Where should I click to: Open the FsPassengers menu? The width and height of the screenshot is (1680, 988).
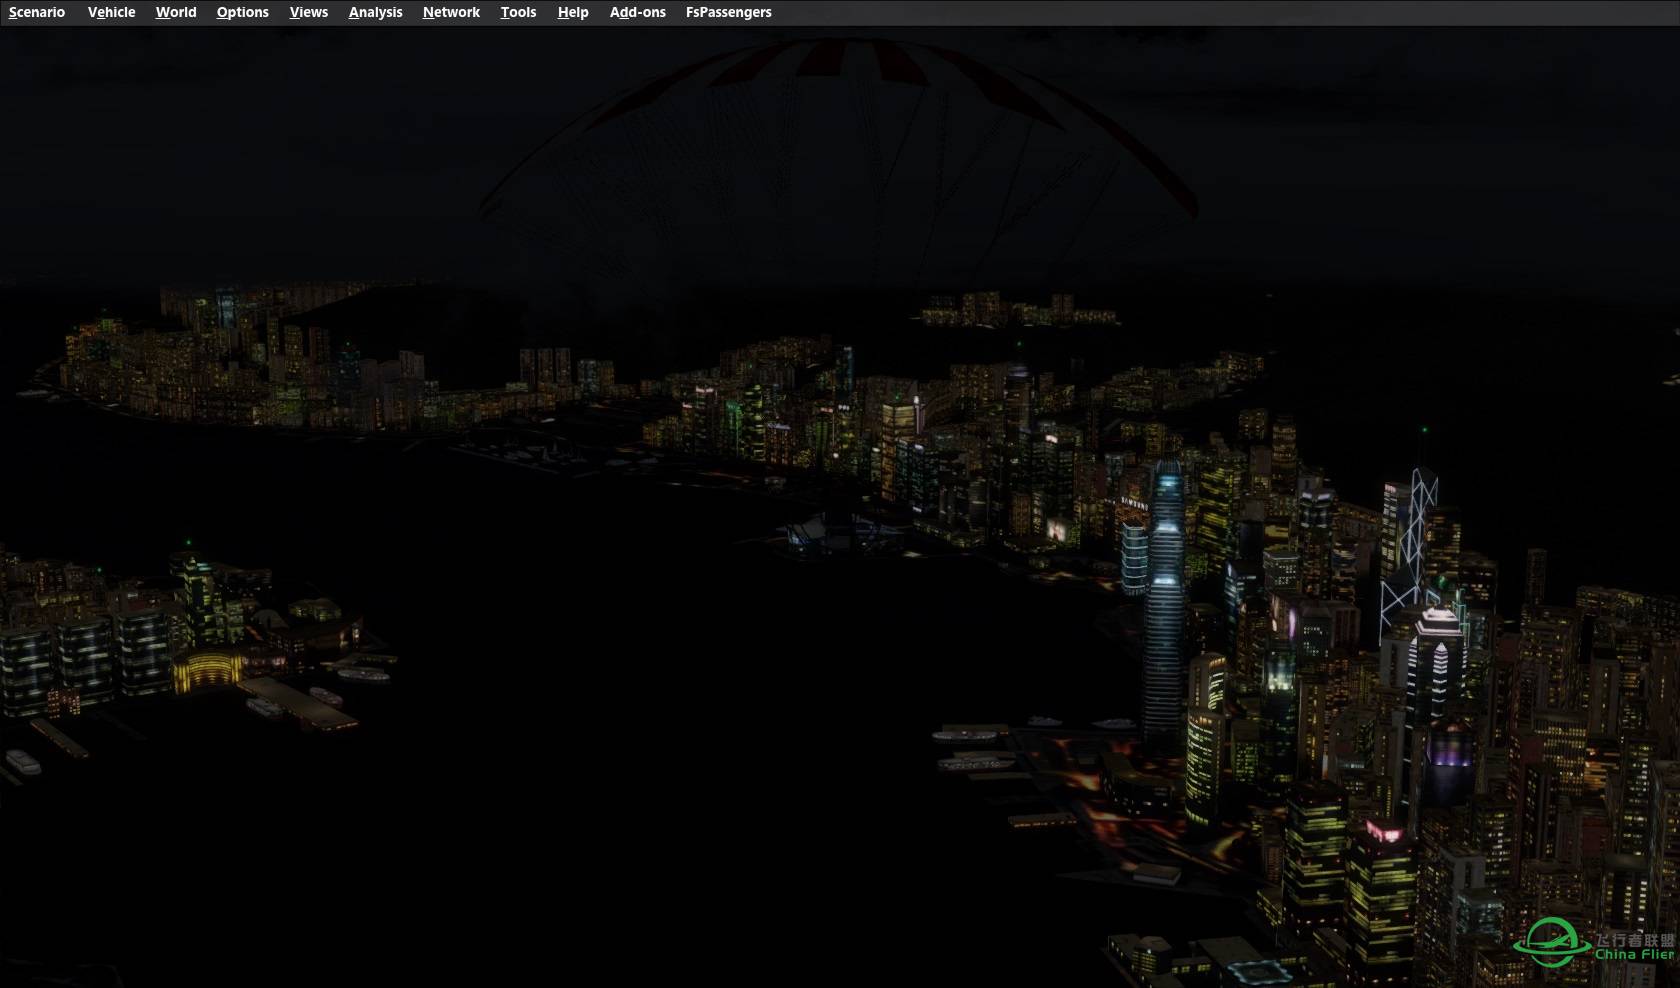(x=728, y=12)
